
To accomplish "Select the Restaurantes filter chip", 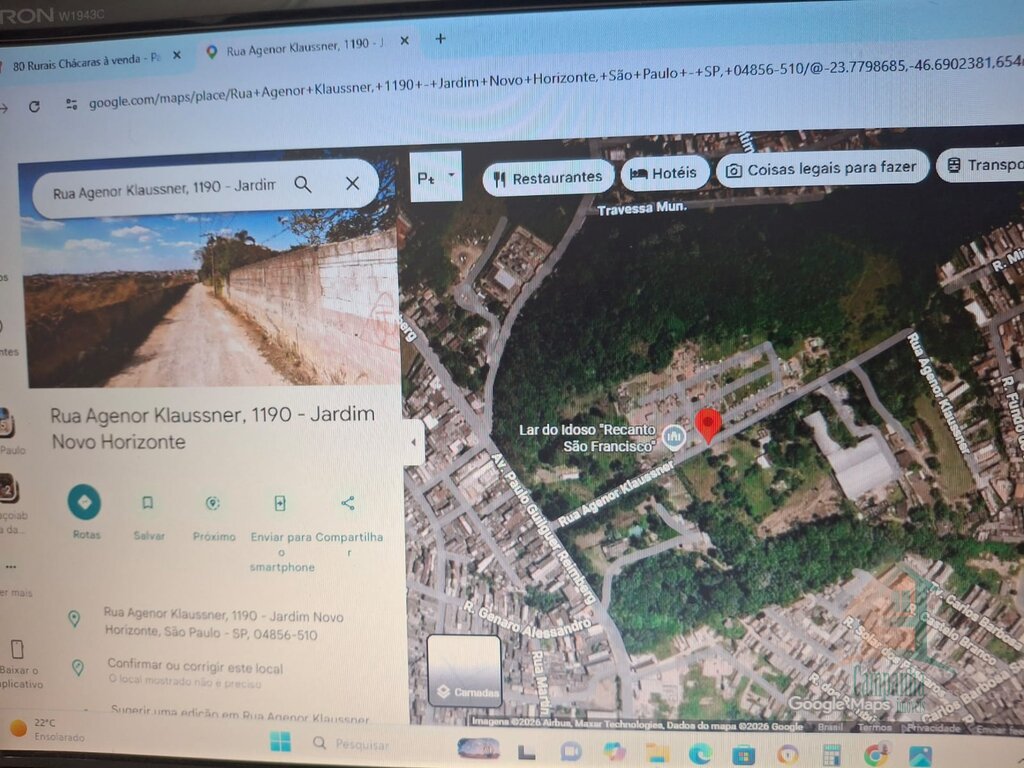I will pyautogui.click(x=548, y=177).
